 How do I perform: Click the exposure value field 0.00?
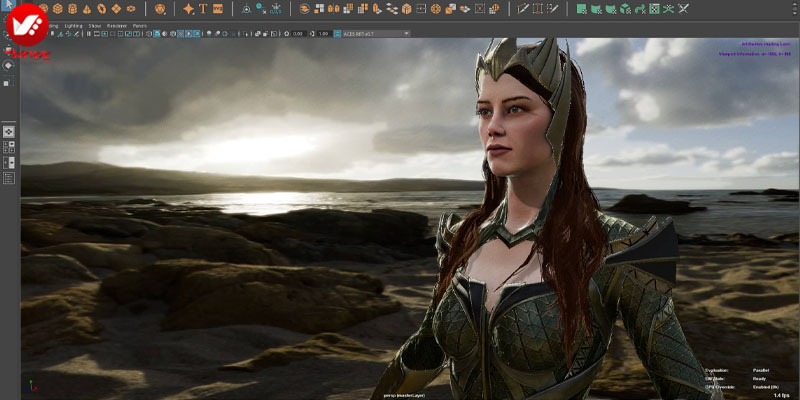pyautogui.click(x=298, y=33)
